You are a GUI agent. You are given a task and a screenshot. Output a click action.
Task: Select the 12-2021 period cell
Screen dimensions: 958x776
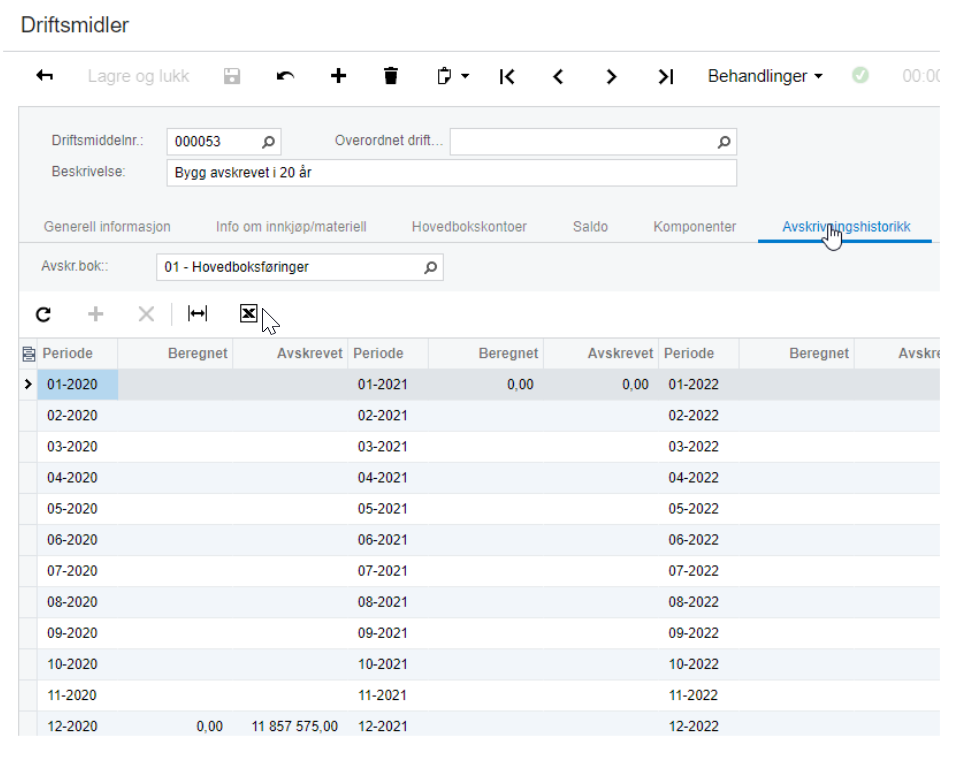[x=388, y=726]
